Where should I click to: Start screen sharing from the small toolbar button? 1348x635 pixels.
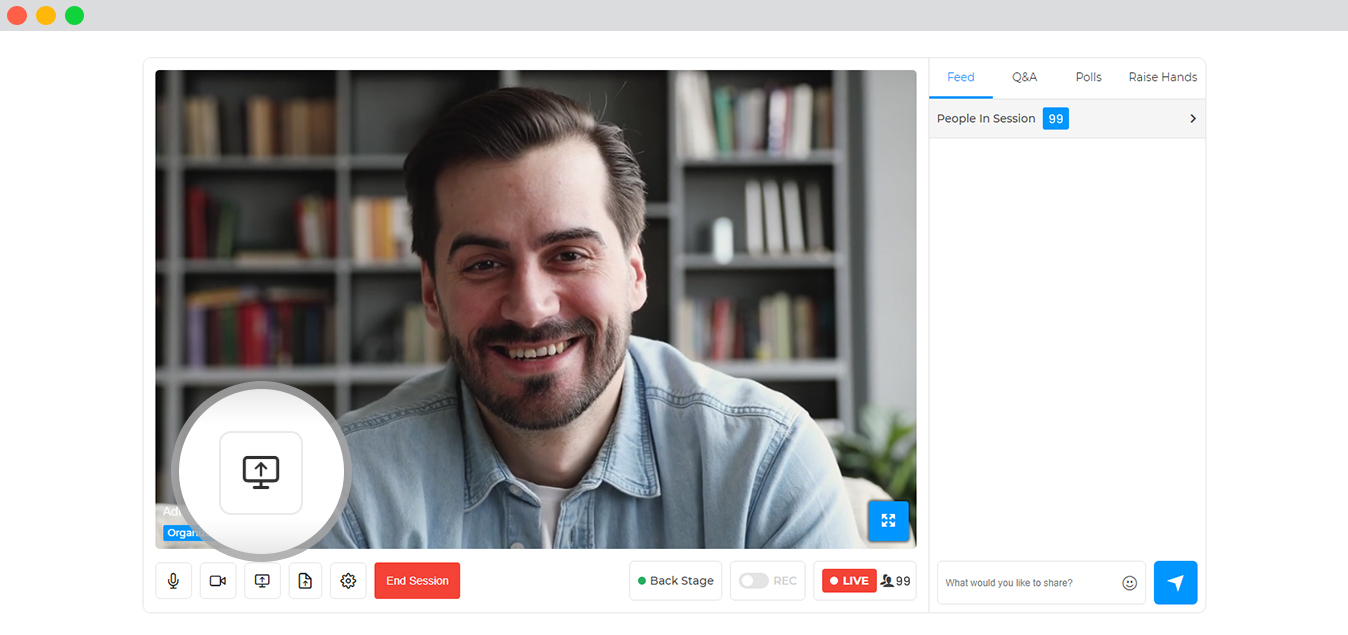pyautogui.click(x=262, y=581)
